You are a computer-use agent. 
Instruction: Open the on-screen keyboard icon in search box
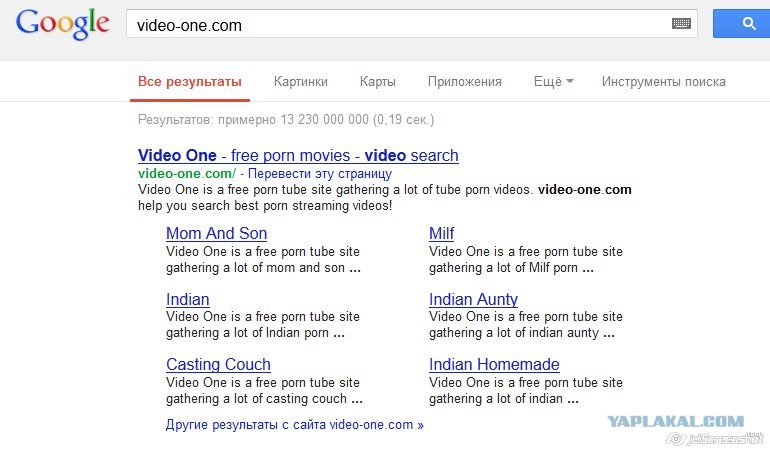pyautogui.click(x=682, y=25)
